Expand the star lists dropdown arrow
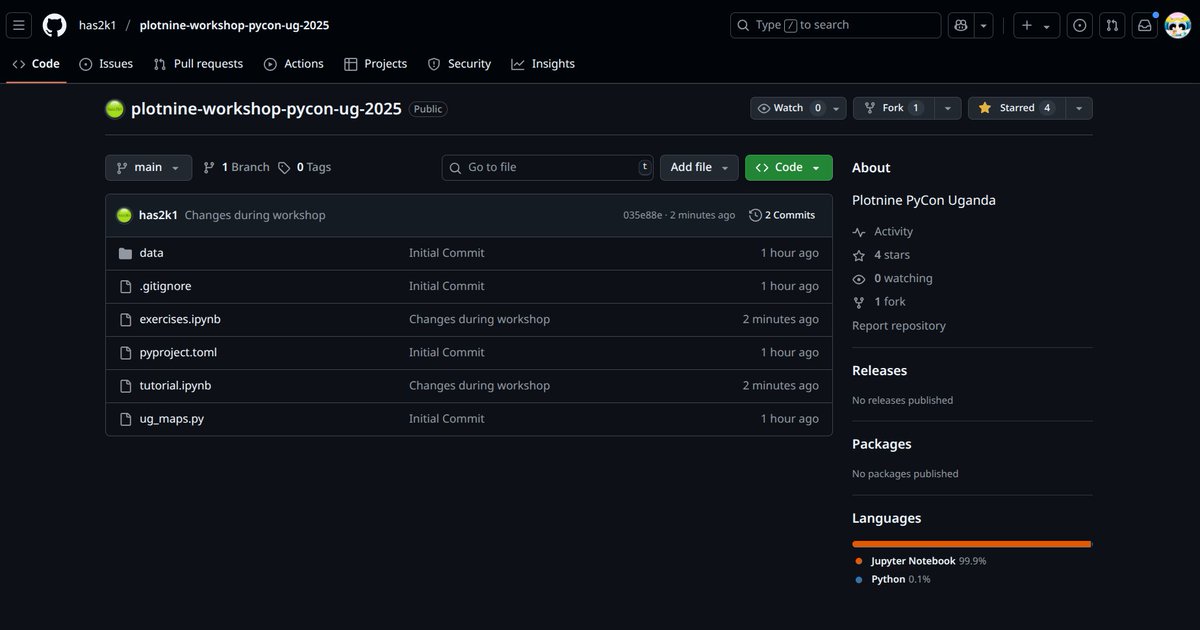This screenshot has width=1200, height=630. click(1079, 108)
